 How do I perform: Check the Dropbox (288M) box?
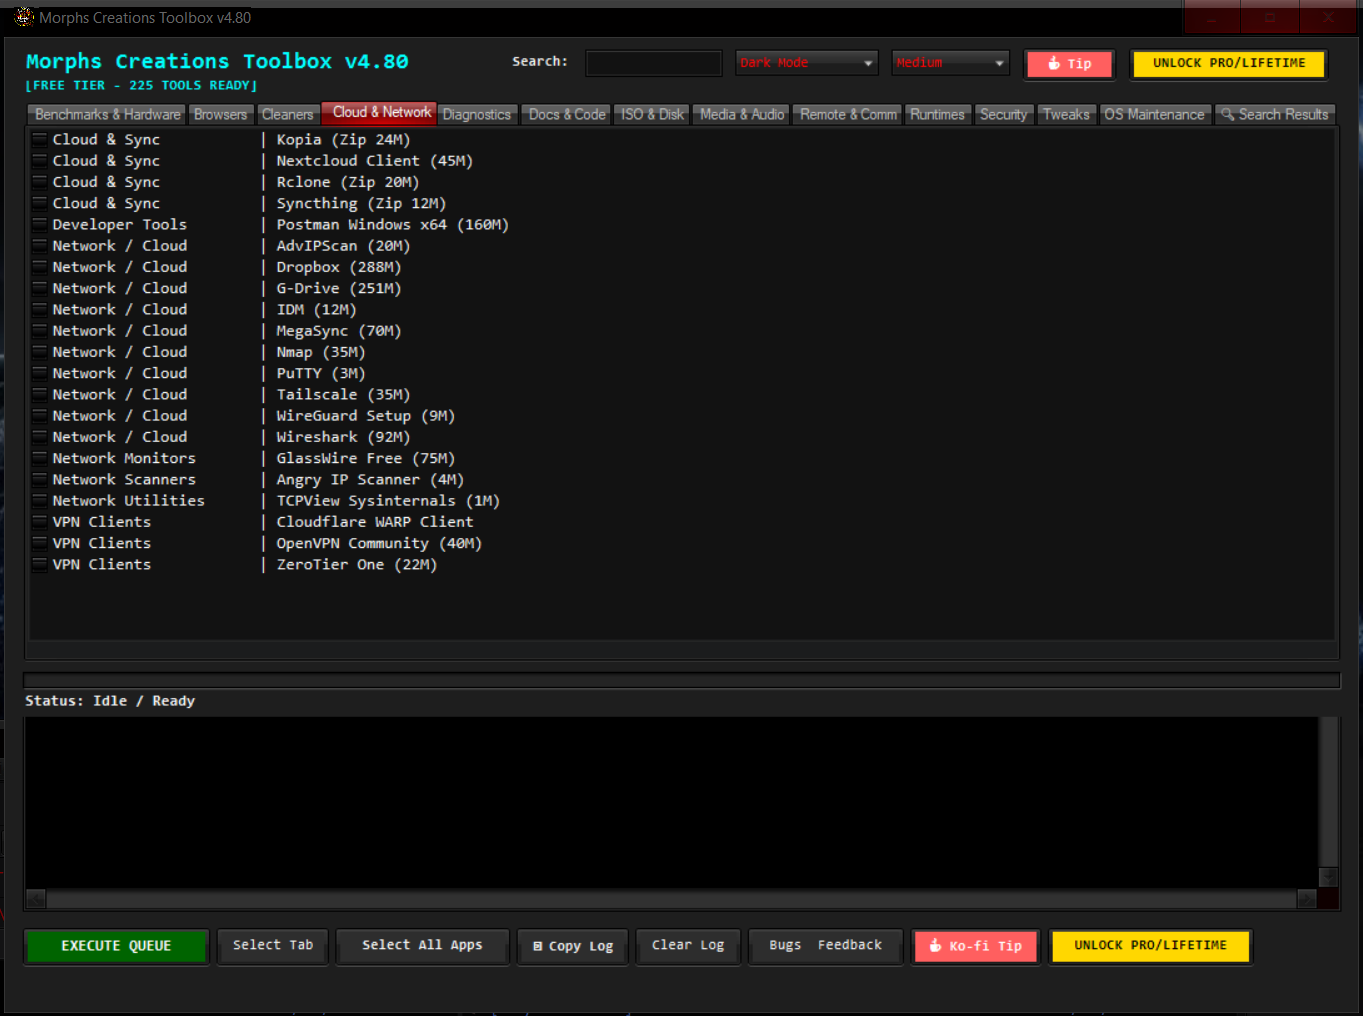click(40, 267)
